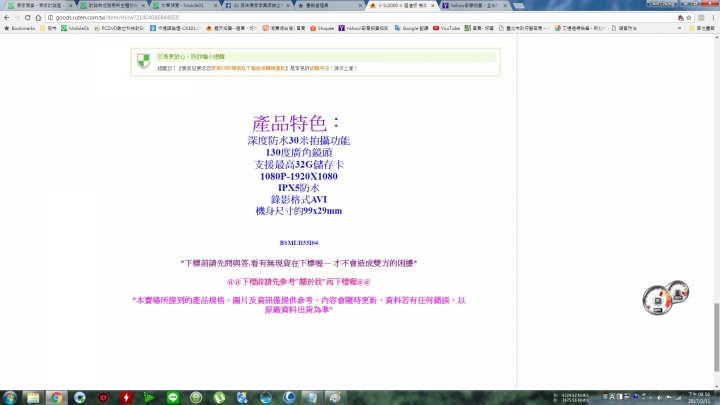Open the LINE app from the taskbar

click(x=173, y=398)
